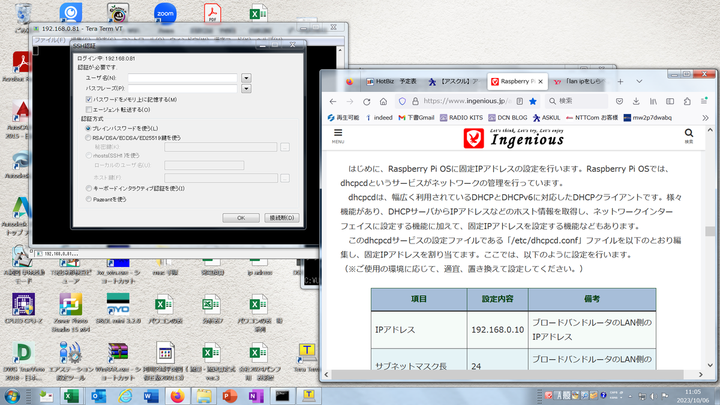Click the Firefox horizontal scrollbar right arrow
Image resolution: width=720 pixels, height=405 pixels.
click(701, 375)
